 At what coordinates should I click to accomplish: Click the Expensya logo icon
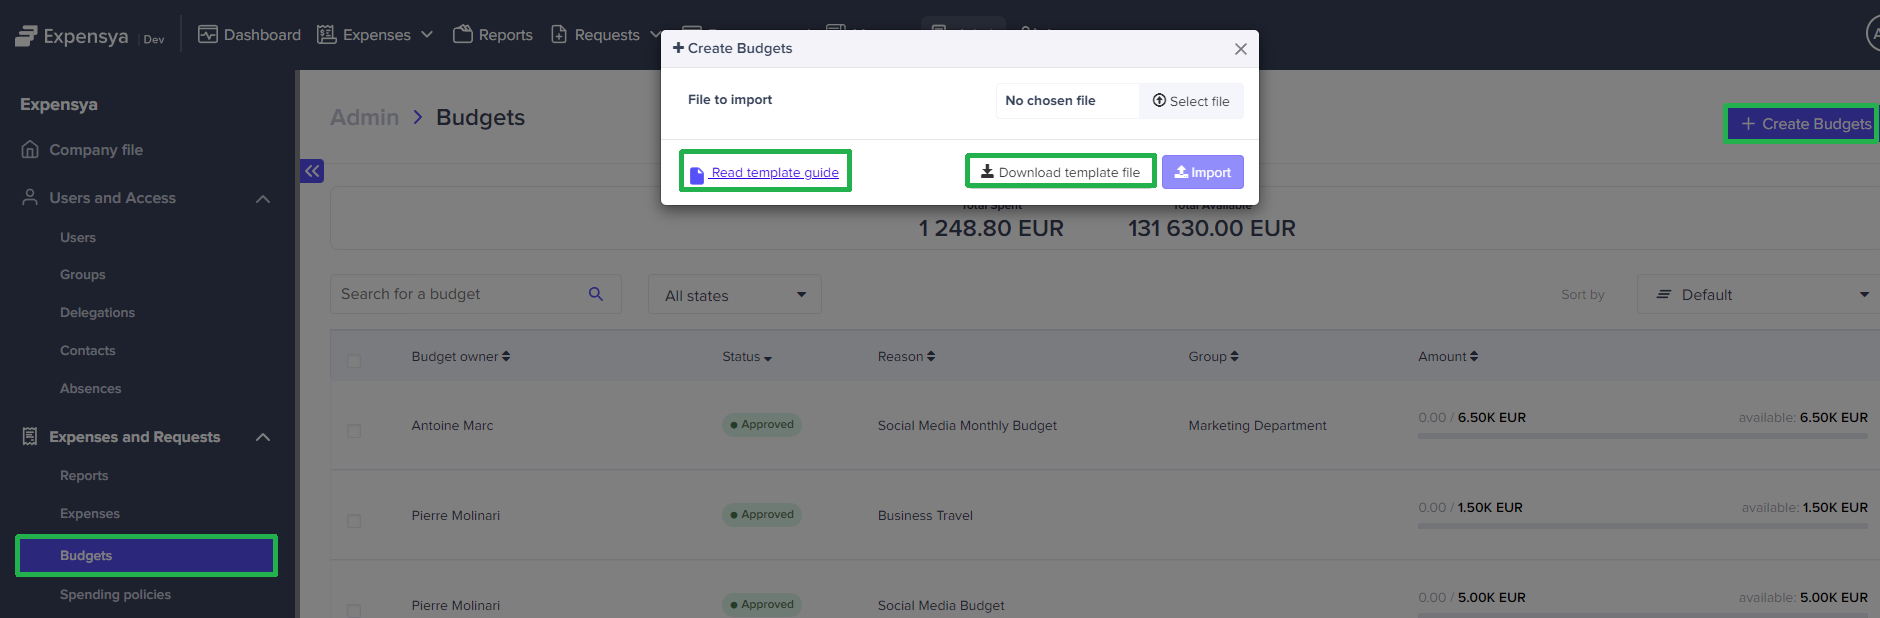(26, 37)
